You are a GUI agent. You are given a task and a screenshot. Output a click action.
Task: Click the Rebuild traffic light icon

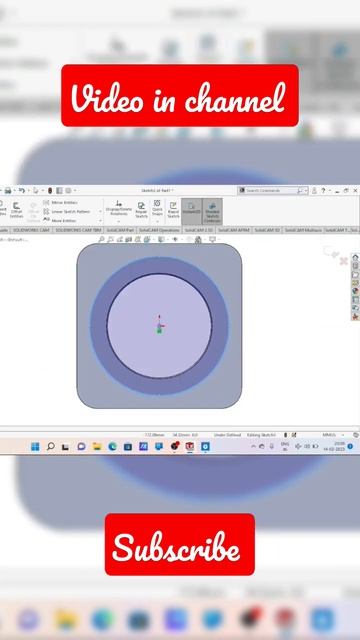click(50, 190)
